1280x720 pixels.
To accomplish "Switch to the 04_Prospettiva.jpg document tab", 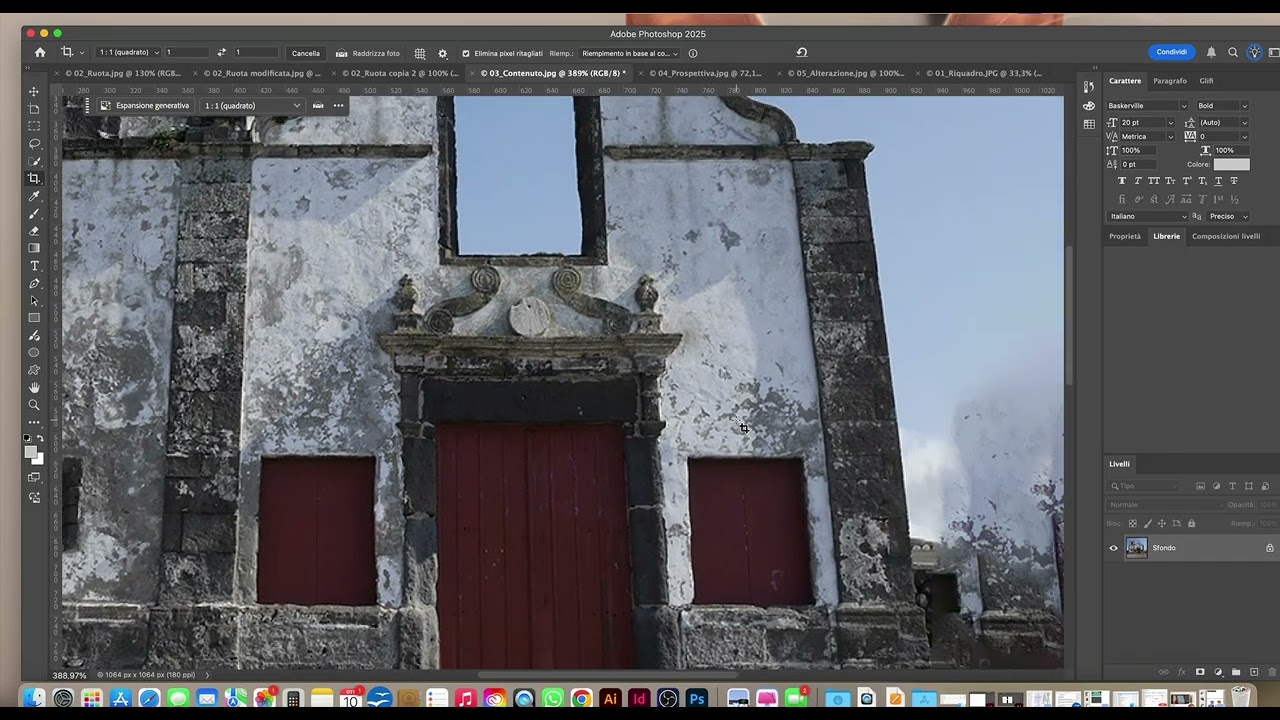I will [x=705, y=73].
